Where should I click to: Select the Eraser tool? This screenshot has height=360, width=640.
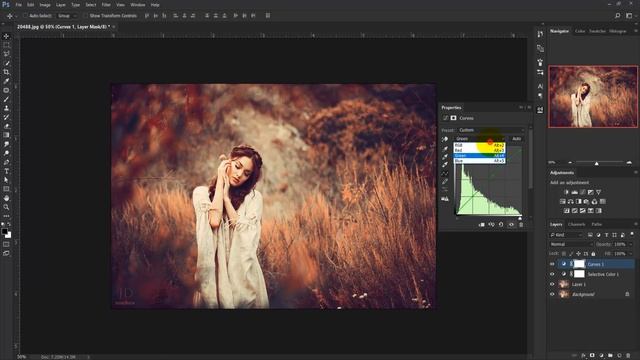pyautogui.click(x=6, y=126)
